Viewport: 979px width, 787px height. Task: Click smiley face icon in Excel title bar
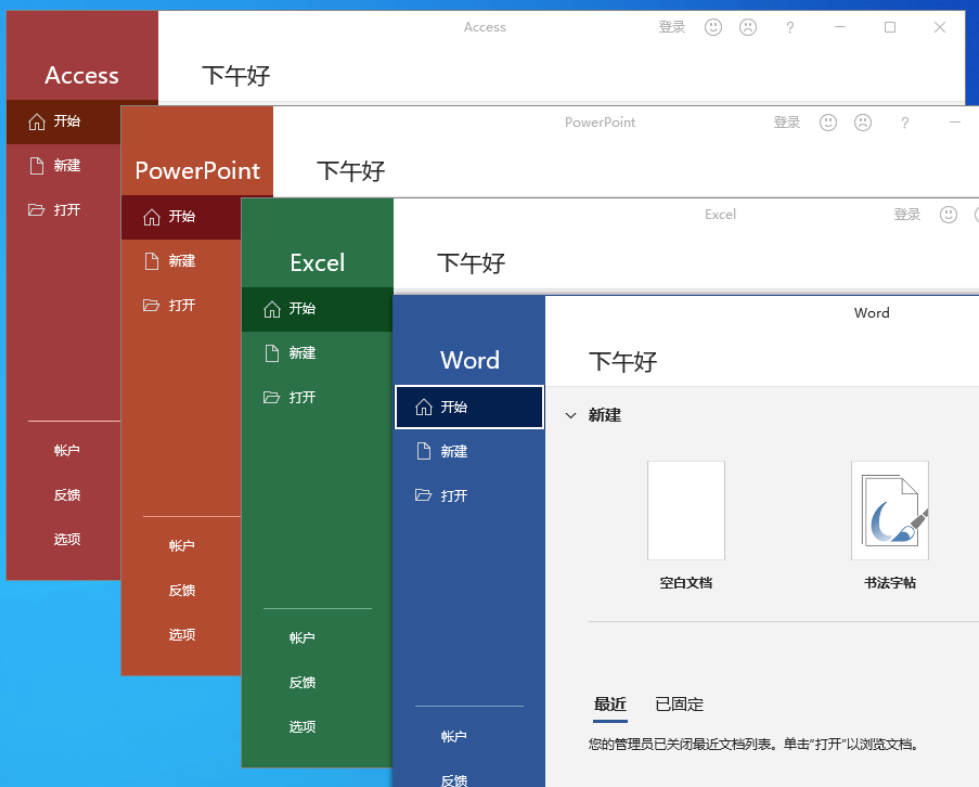(948, 215)
